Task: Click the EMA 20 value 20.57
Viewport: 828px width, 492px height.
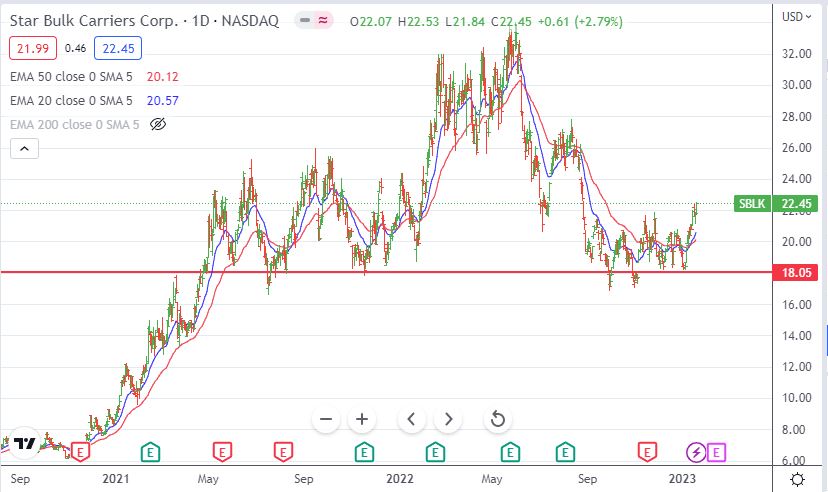Action: (x=163, y=100)
